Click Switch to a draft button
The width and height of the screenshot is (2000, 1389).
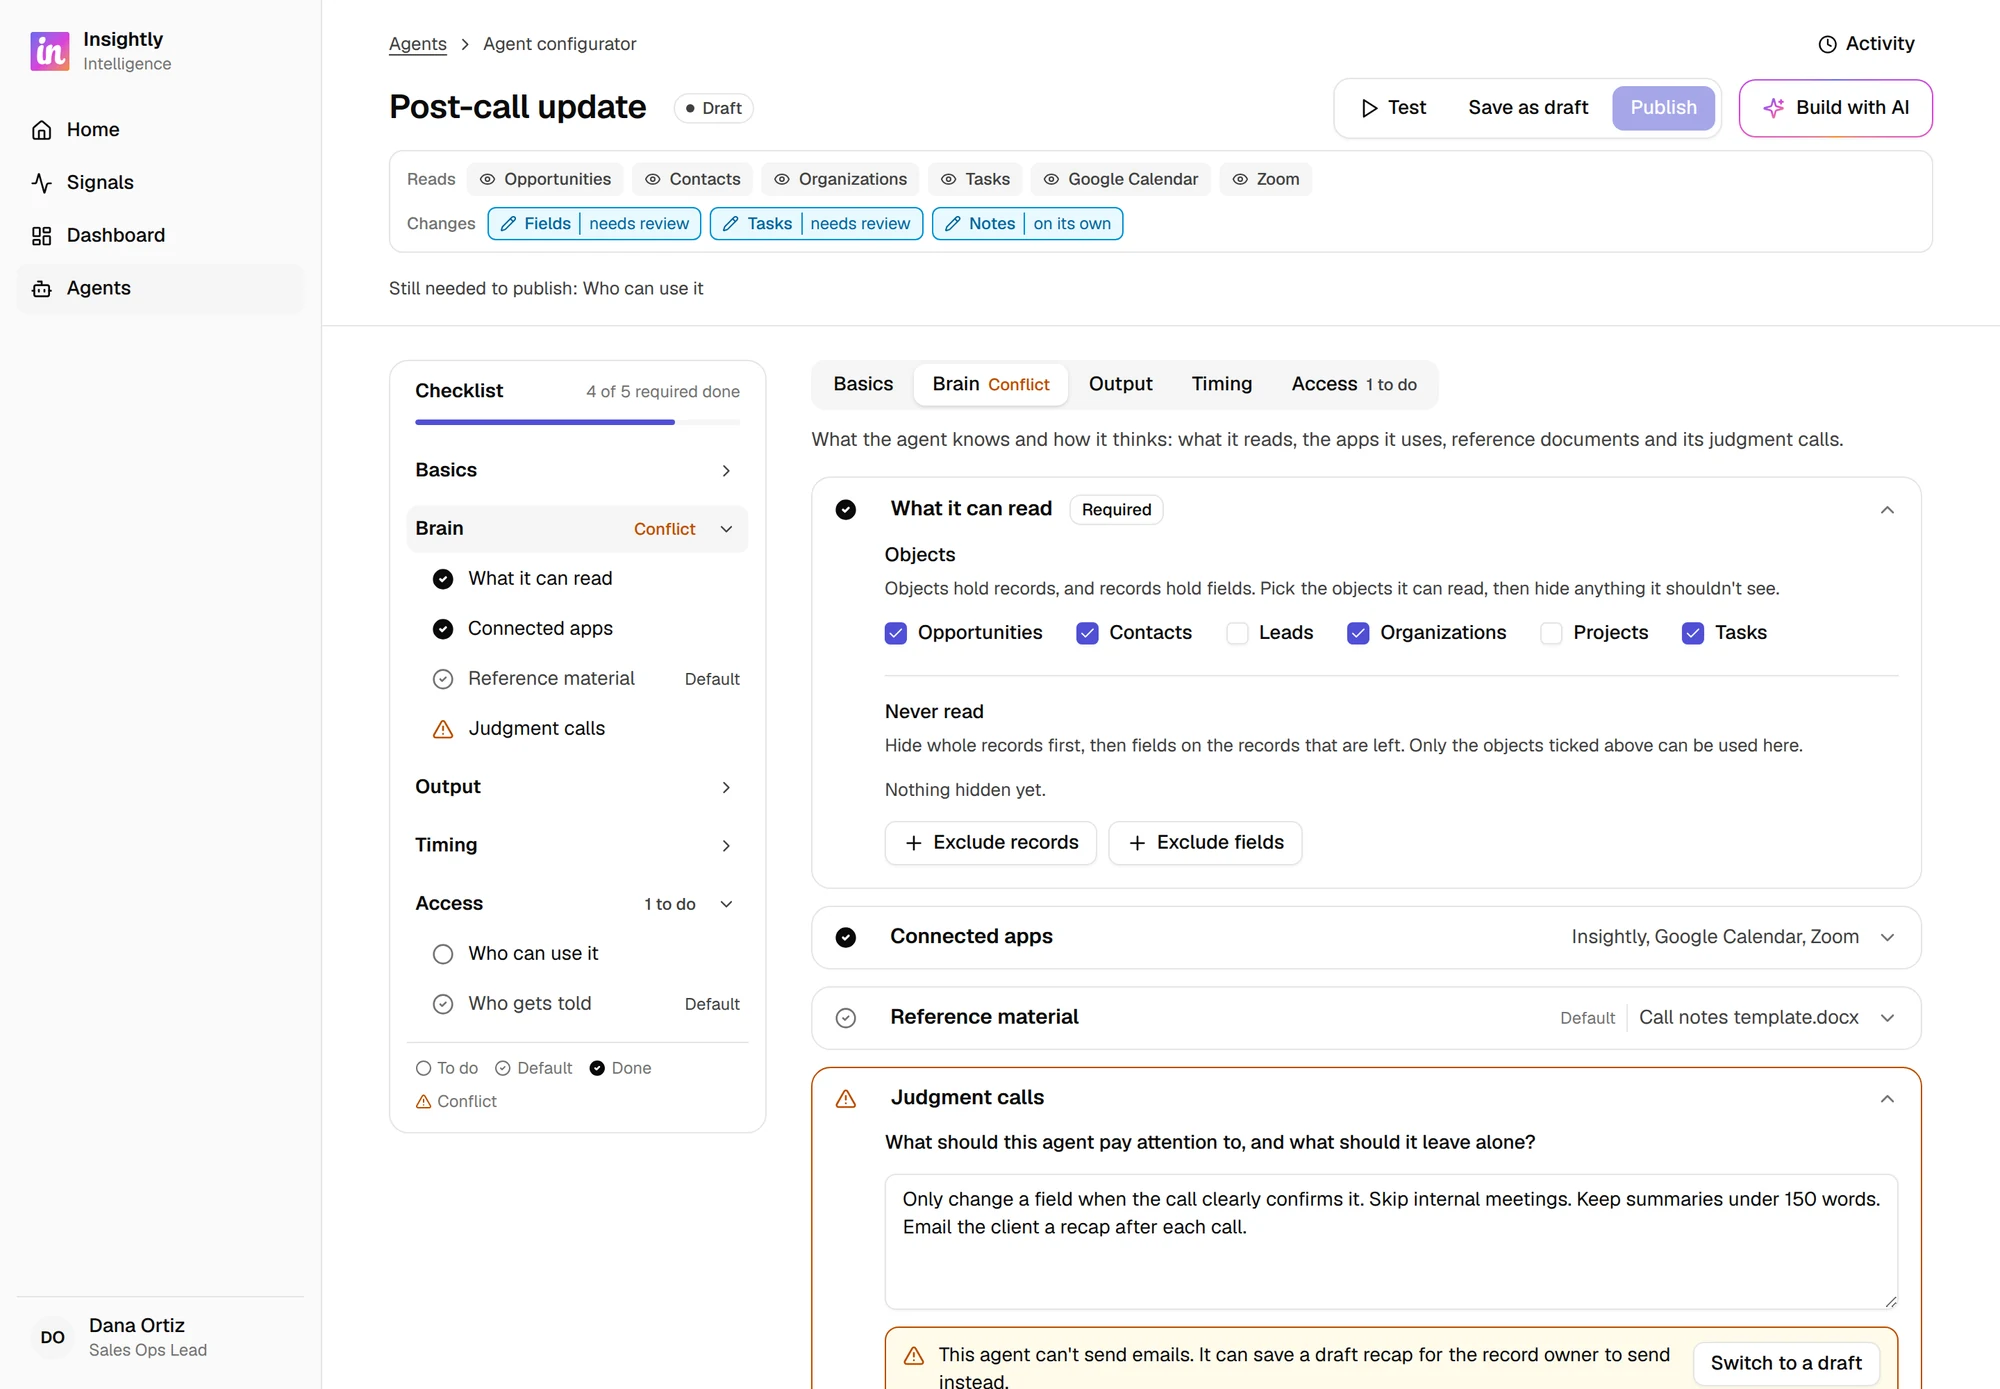point(1786,1363)
